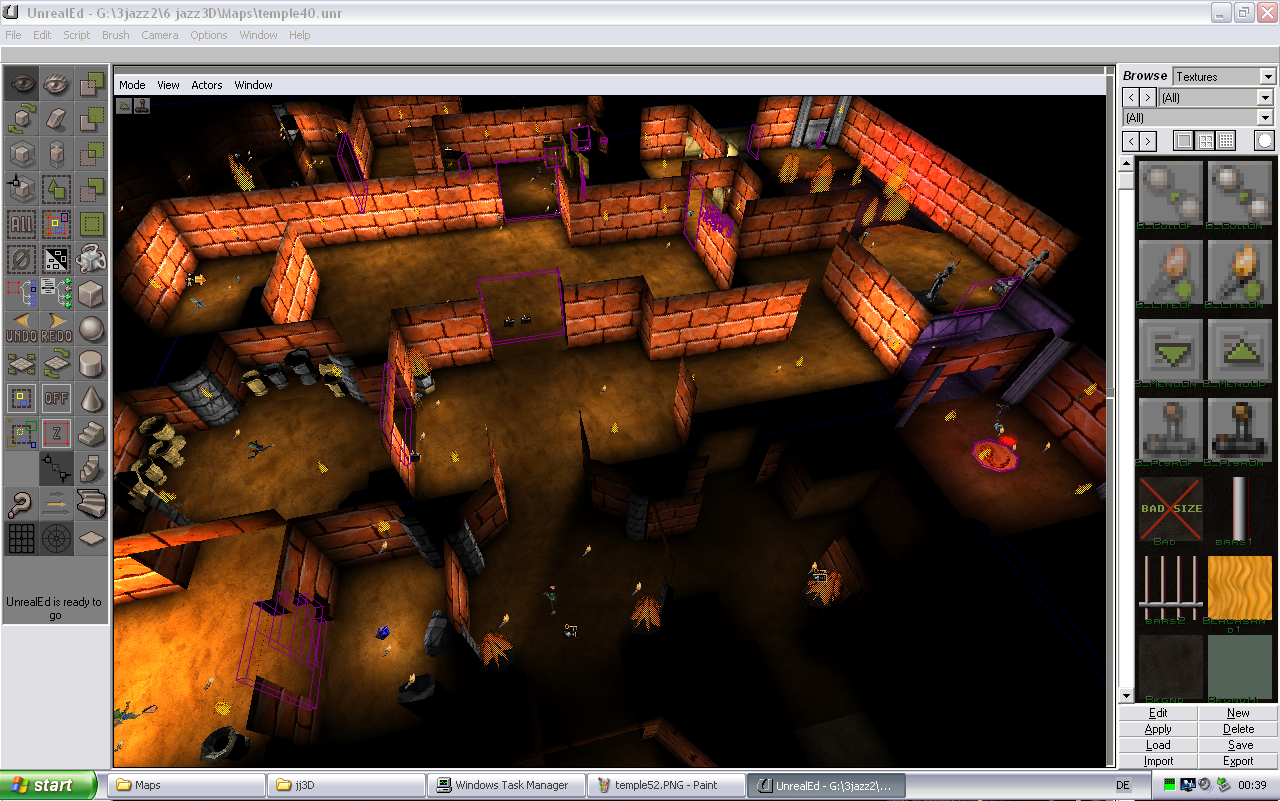The image size is (1280, 801).
Task: Select the cone brush builder
Action: coord(92,399)
